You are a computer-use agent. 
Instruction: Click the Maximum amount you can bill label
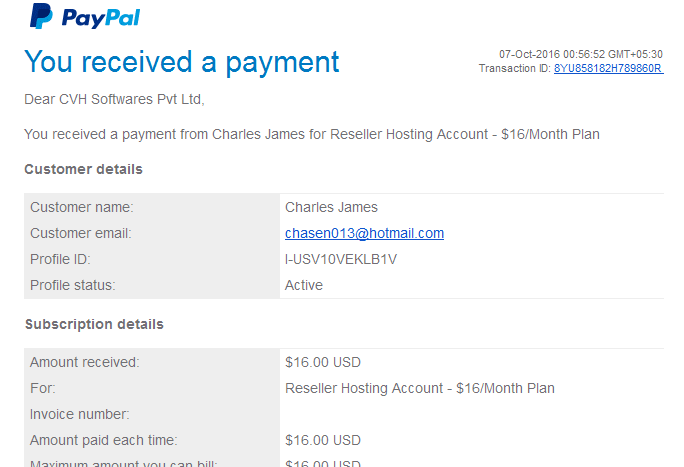pos(123,463)
